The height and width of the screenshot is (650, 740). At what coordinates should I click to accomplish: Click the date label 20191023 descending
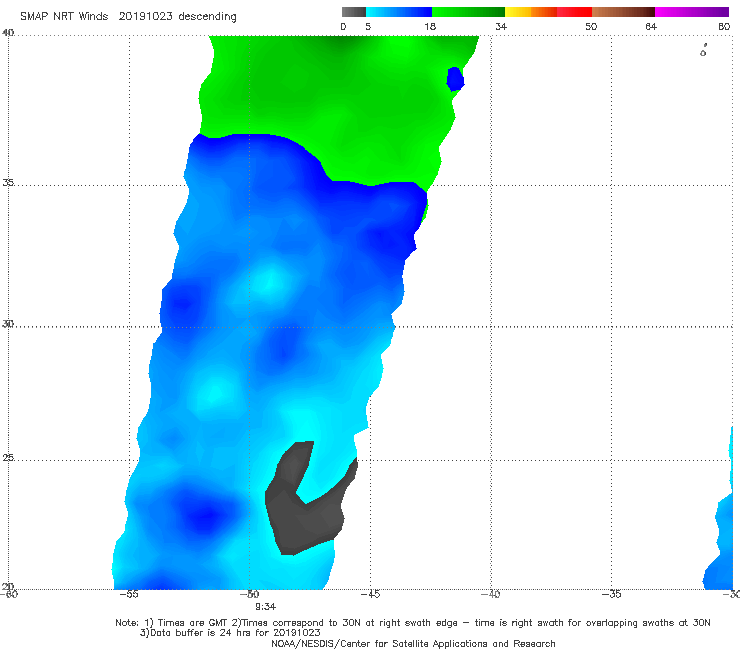pos(177,16)
